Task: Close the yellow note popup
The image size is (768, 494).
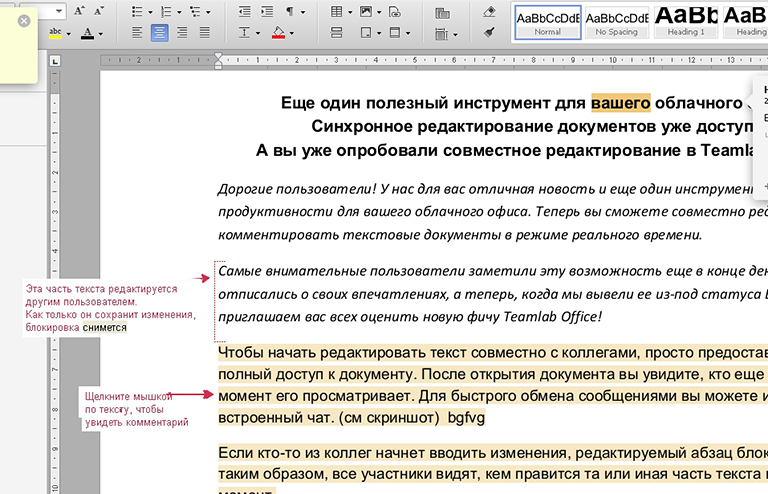Action: click(x=24, y=21)
